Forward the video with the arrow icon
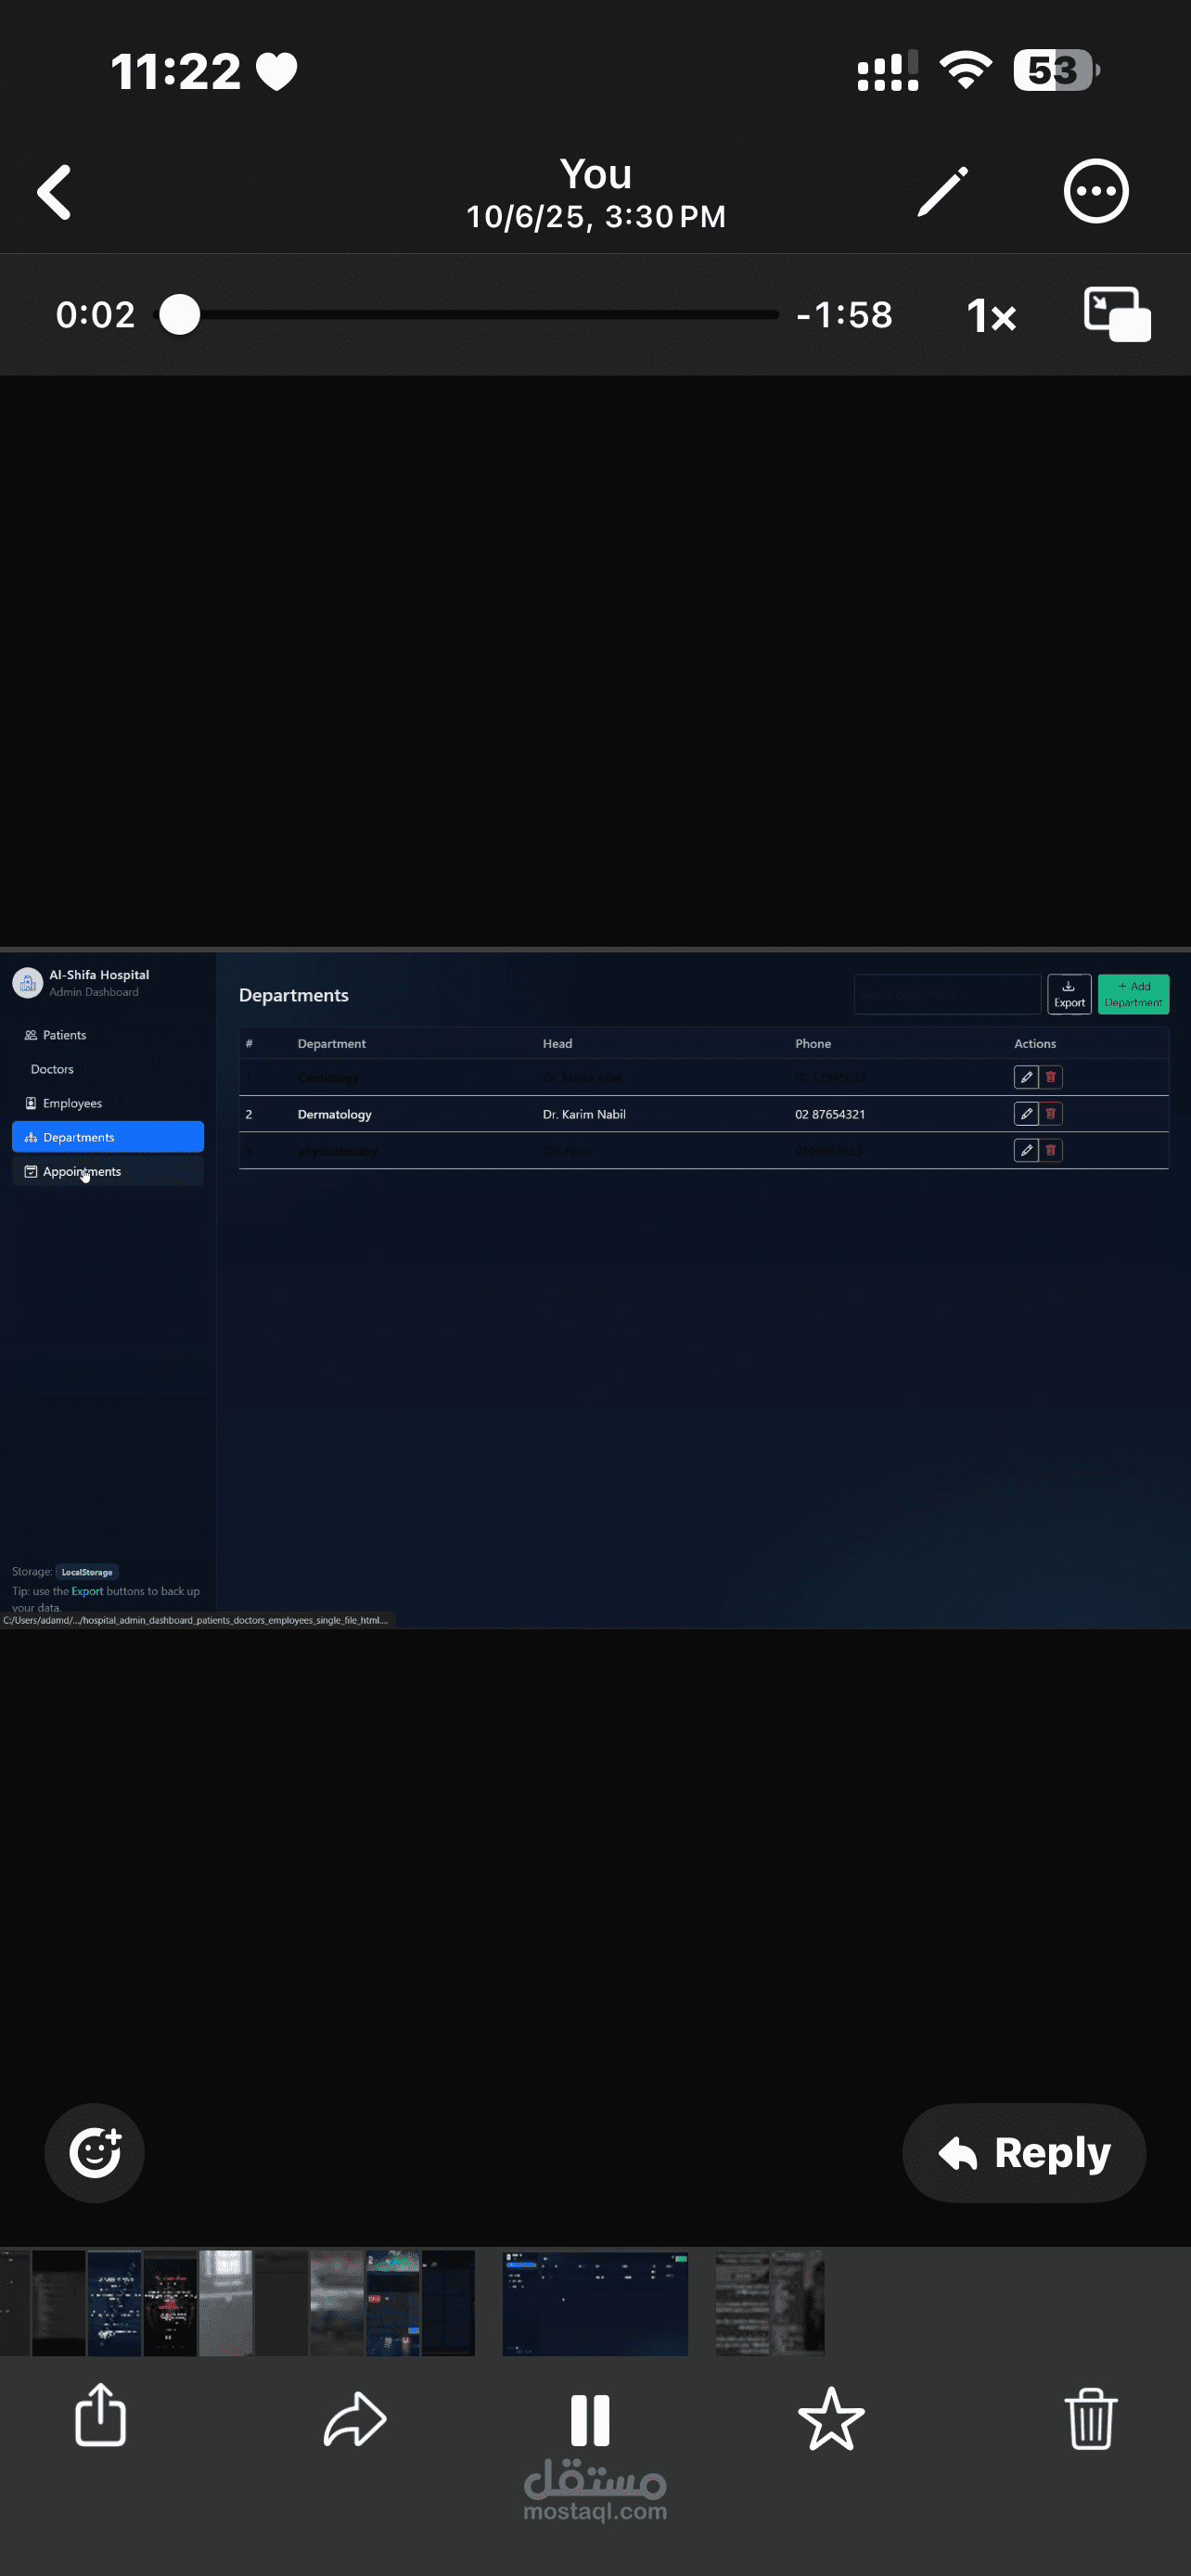 pyautogui.click(x=355, y=2420)
